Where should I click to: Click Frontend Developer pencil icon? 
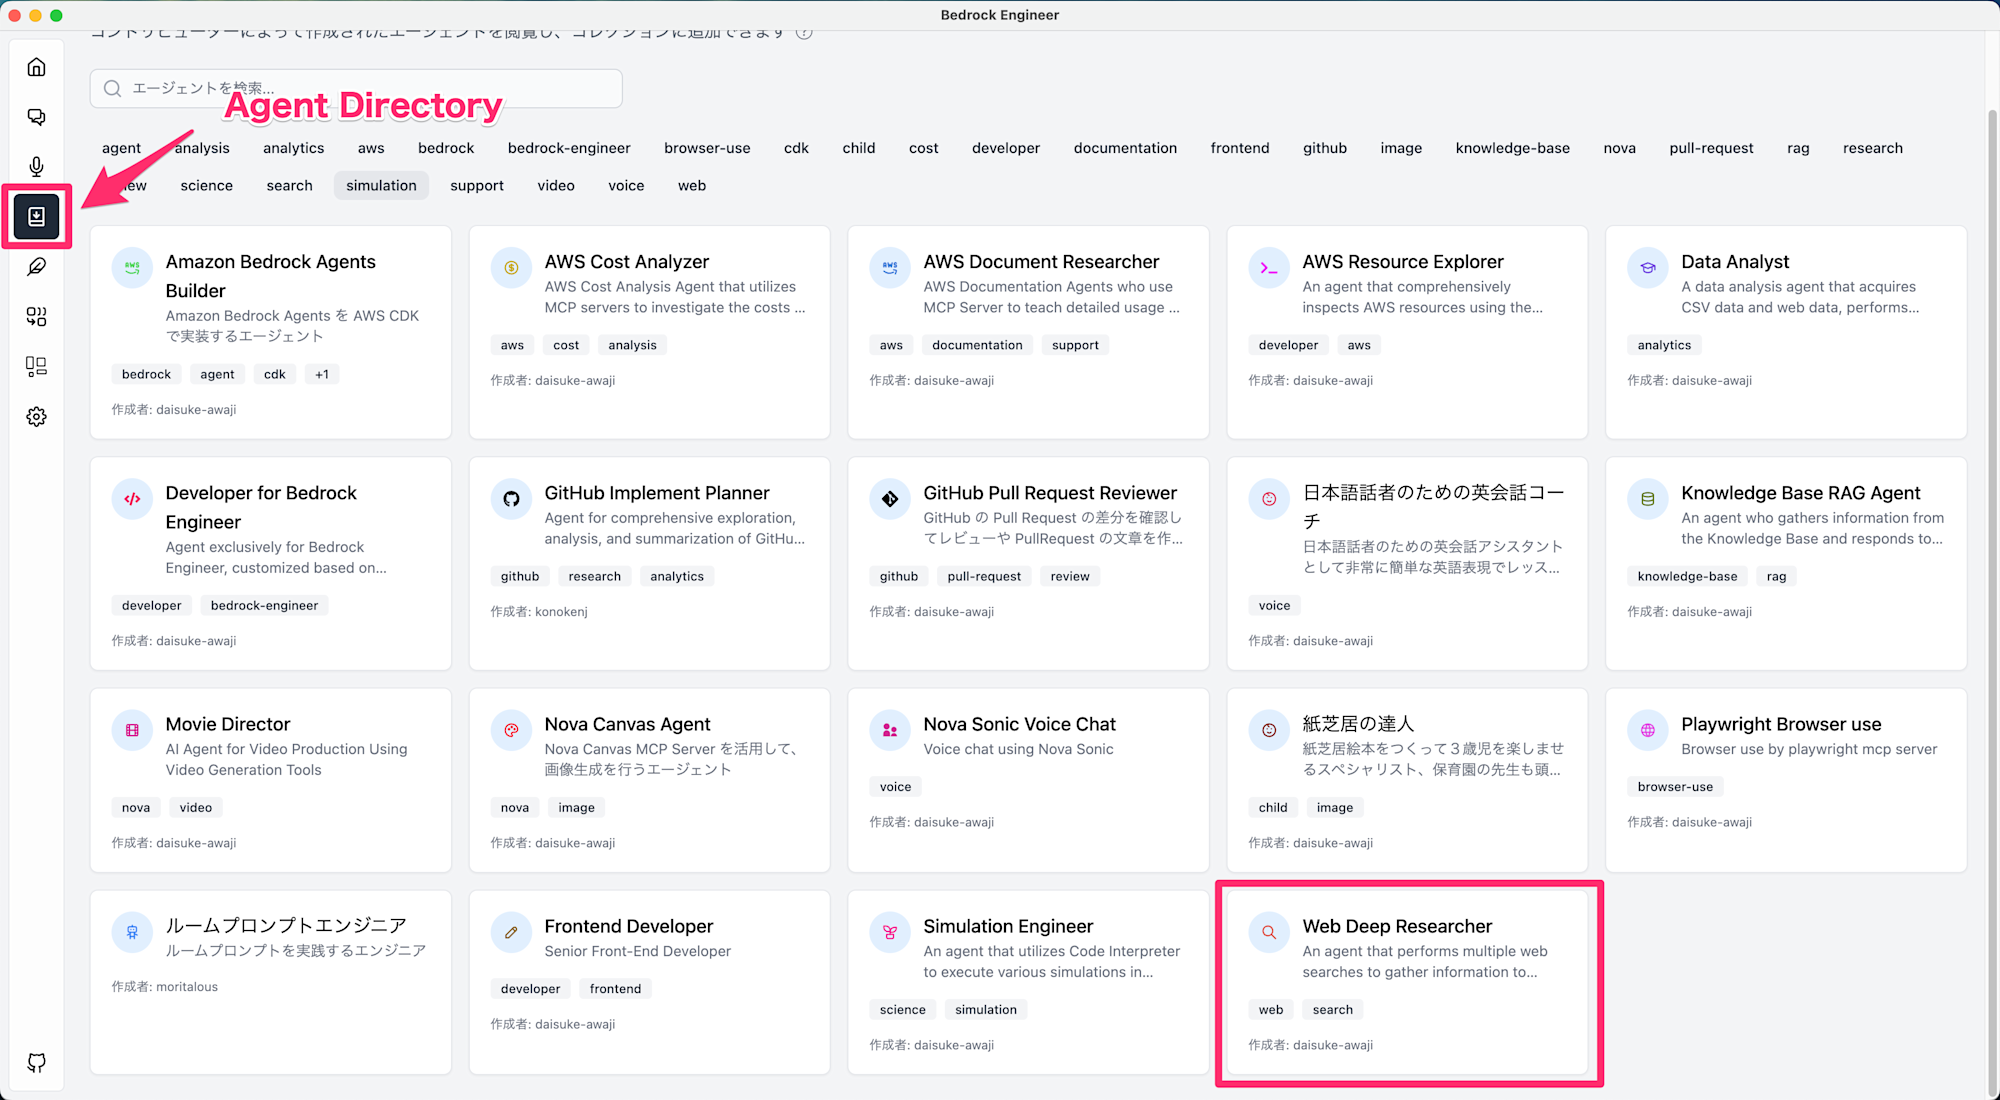pos(511,932)
